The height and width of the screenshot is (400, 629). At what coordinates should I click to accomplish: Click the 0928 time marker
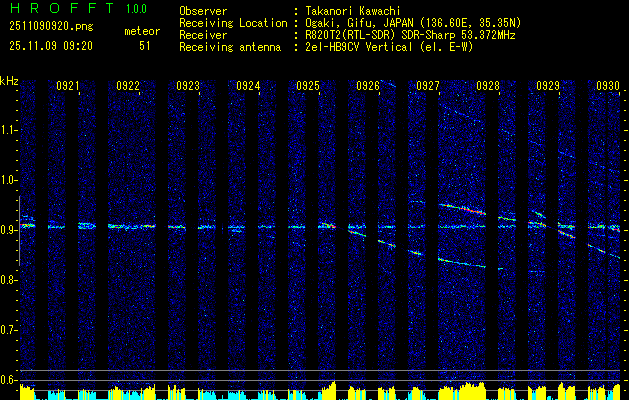pos(488,86)
